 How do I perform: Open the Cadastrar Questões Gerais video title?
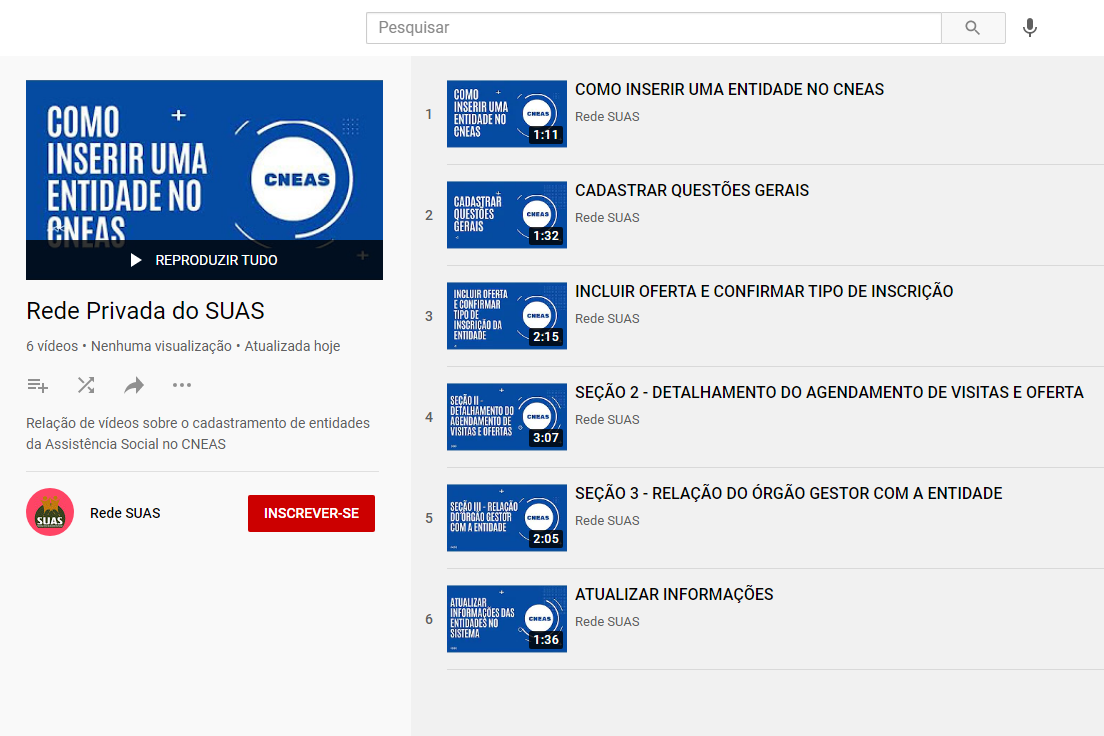692,191
